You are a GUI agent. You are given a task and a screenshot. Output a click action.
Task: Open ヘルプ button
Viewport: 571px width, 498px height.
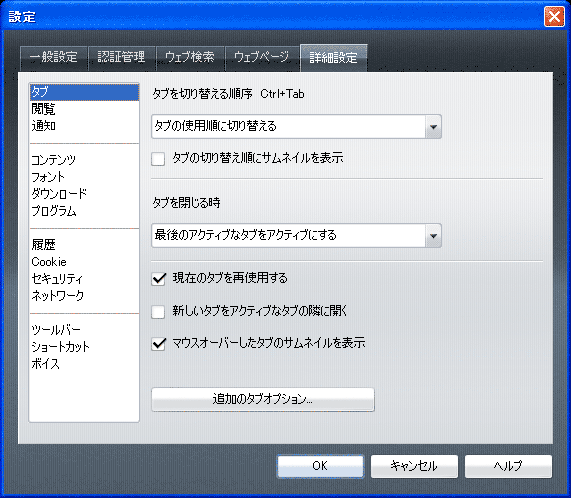pyautogui.click(x=508, y=466)
